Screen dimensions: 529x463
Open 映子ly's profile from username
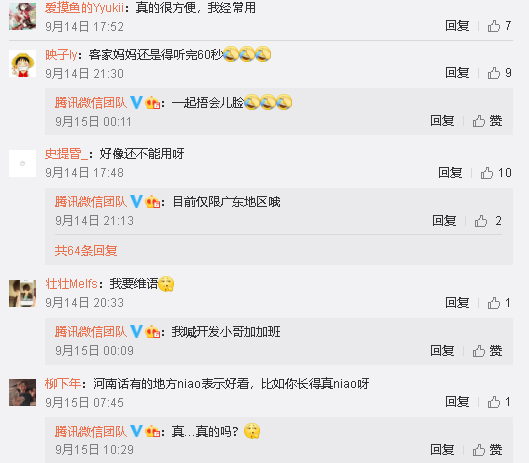pyautogui.click(x=61, y=55)
